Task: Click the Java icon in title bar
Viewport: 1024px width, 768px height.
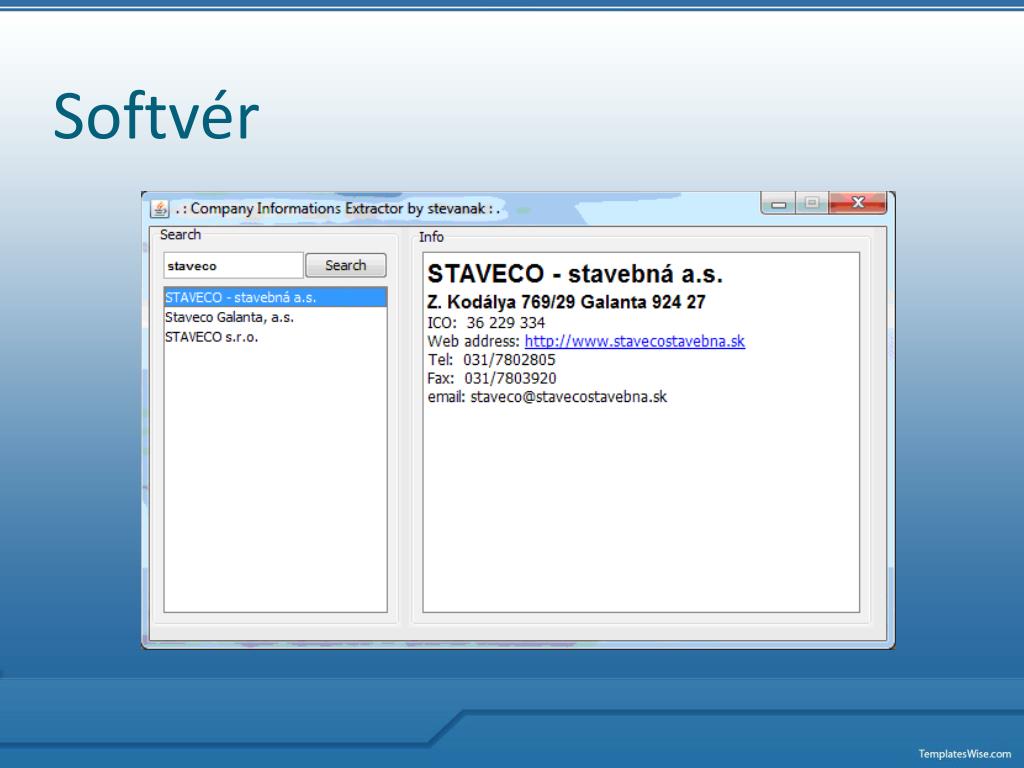Action: click(160, 209)
